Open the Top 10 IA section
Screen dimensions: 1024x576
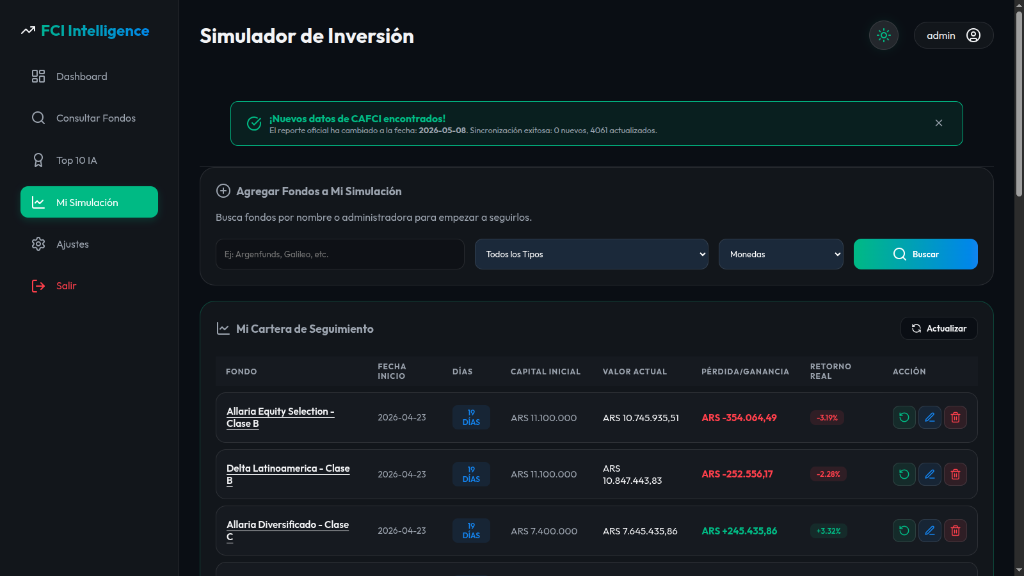pyautogui.click(x=89, y=160)
